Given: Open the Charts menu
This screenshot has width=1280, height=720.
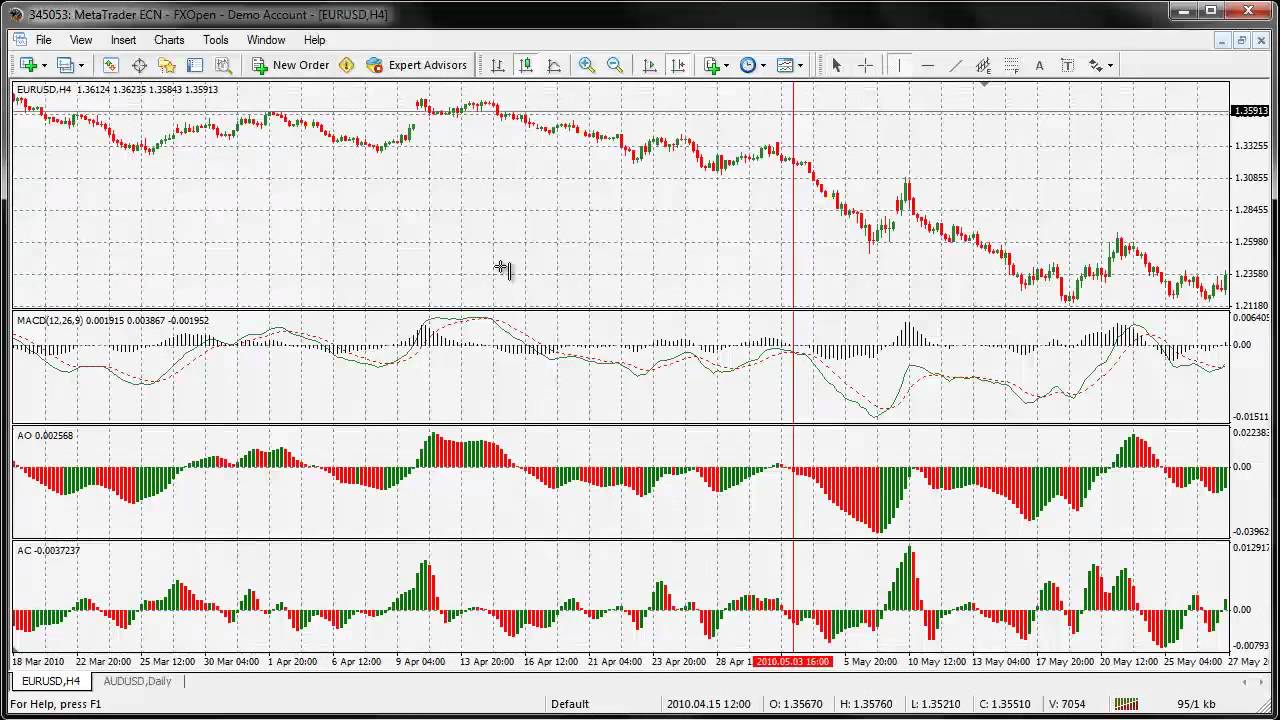Looking at the screenshot, I should click(168, 40).
